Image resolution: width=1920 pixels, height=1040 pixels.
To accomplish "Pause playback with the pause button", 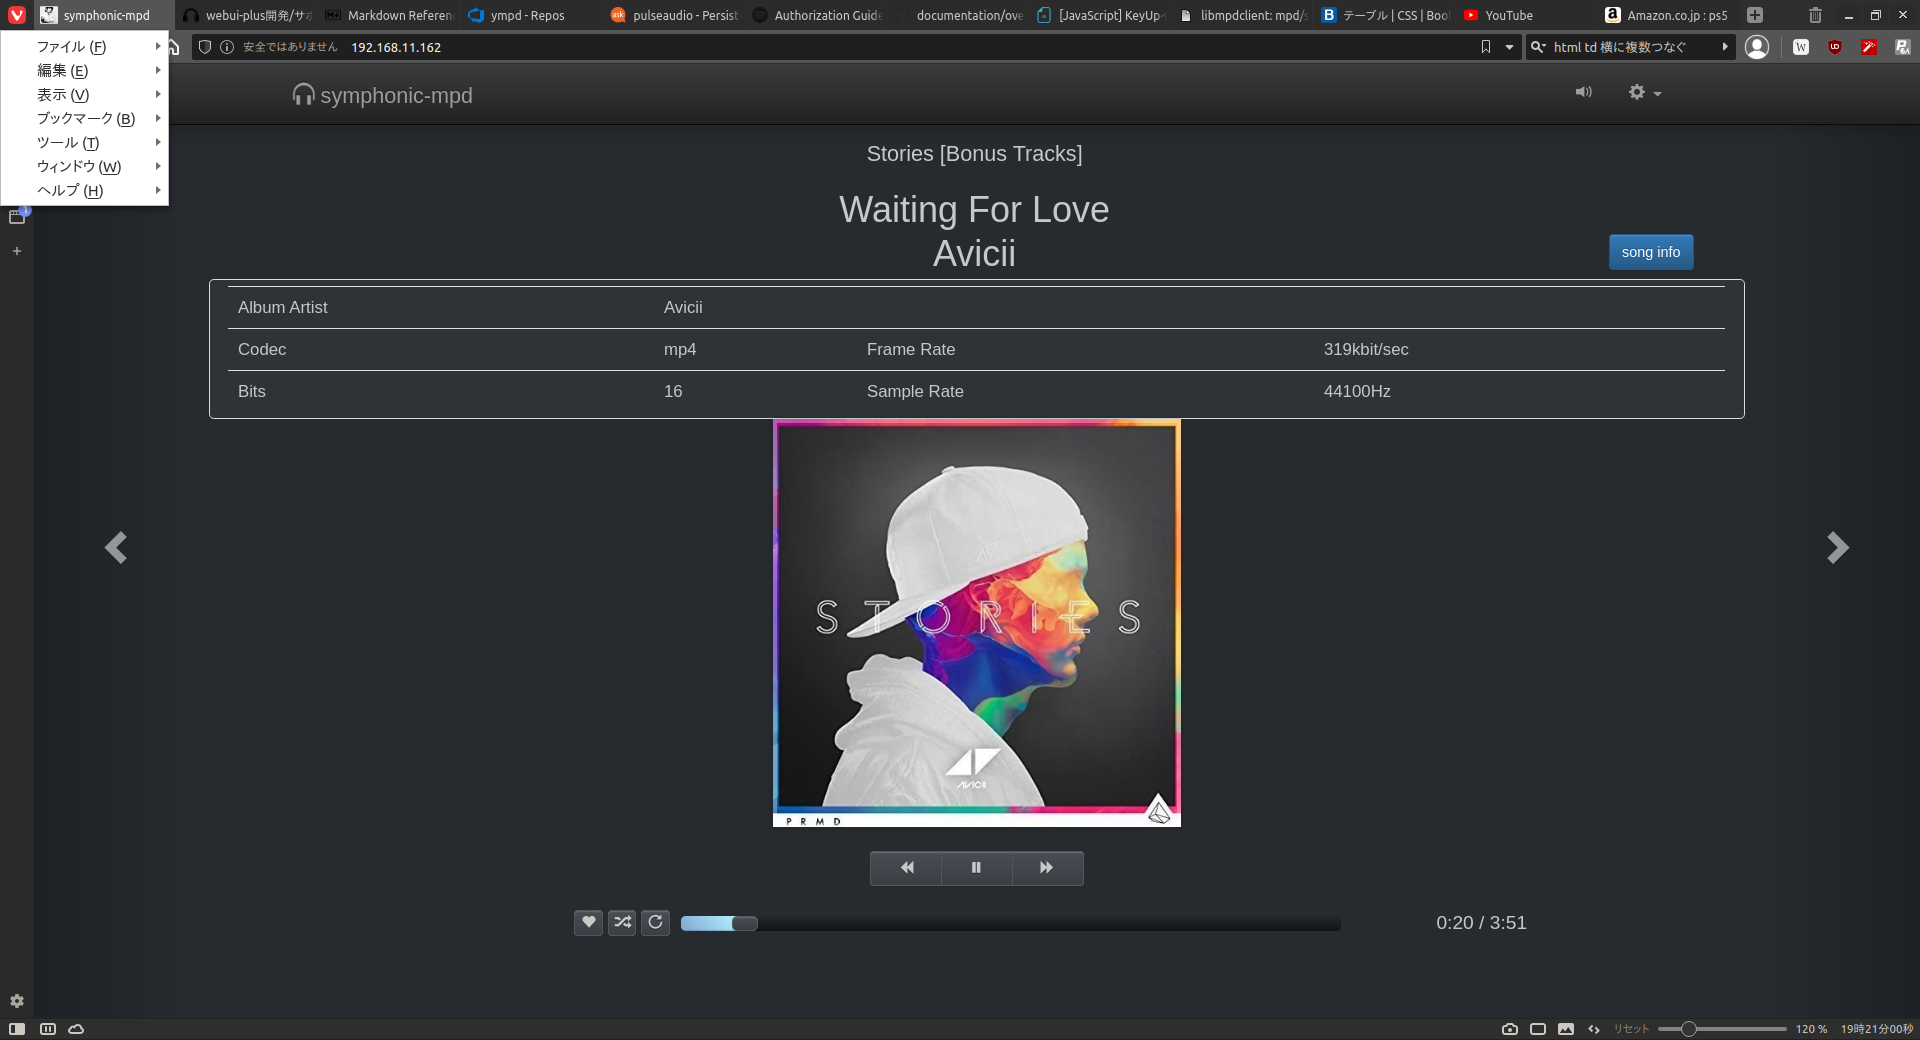I will point(976,868).
